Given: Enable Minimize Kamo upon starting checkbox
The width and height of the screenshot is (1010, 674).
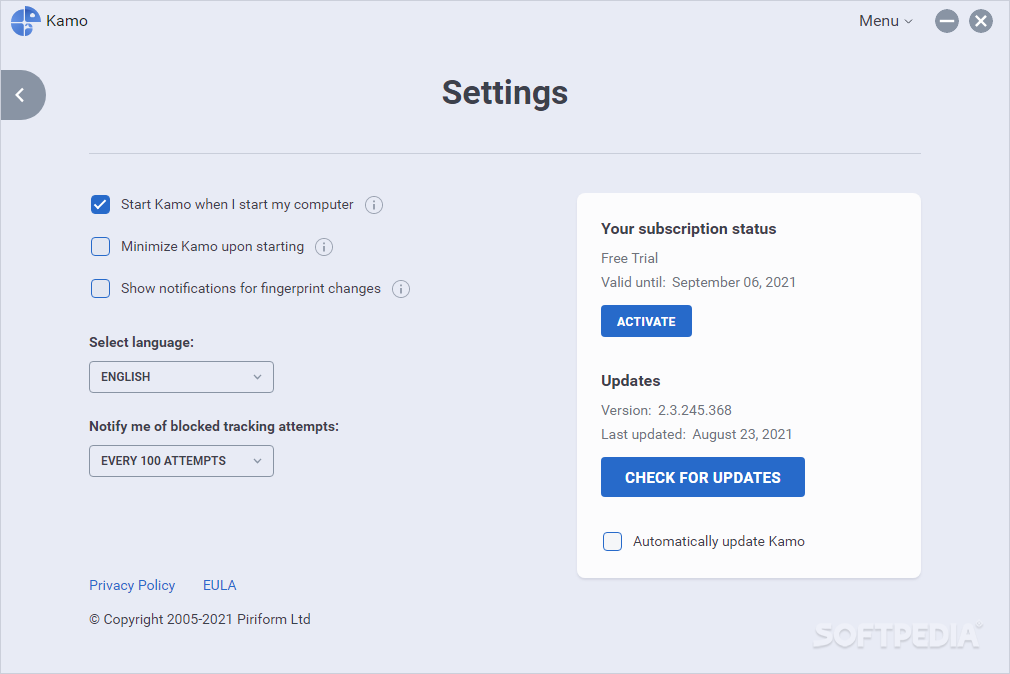Looking at the screenshot, I should click(100, 247).
